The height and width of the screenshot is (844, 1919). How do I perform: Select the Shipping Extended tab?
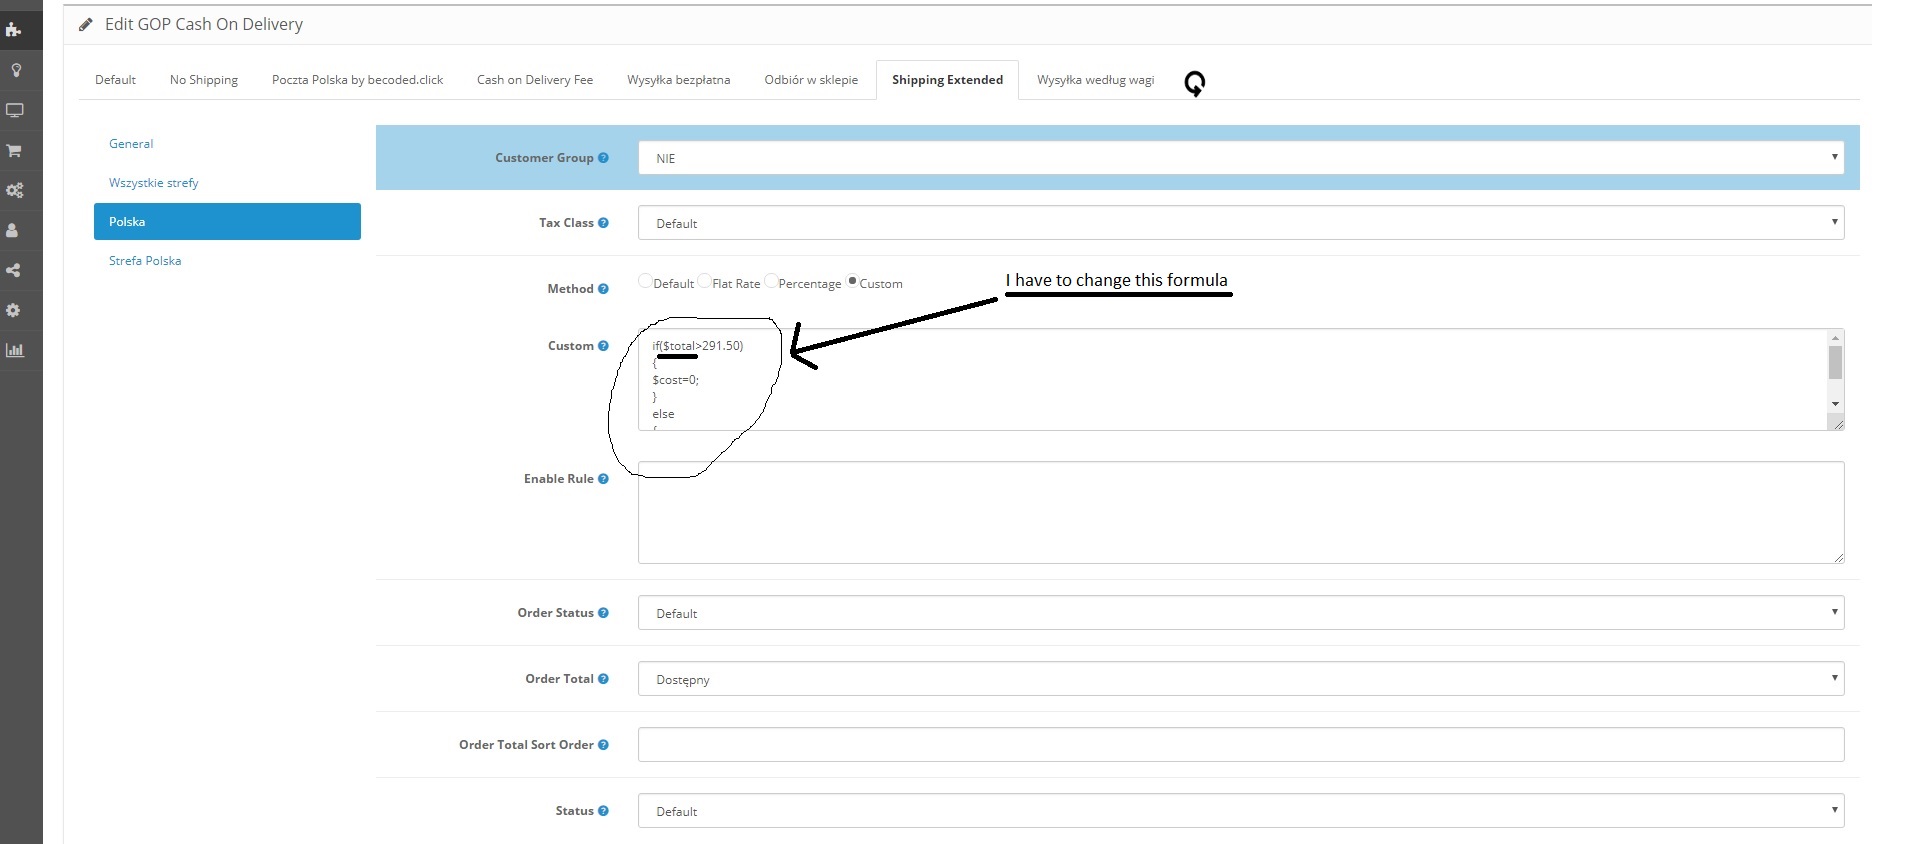[947, 80]
